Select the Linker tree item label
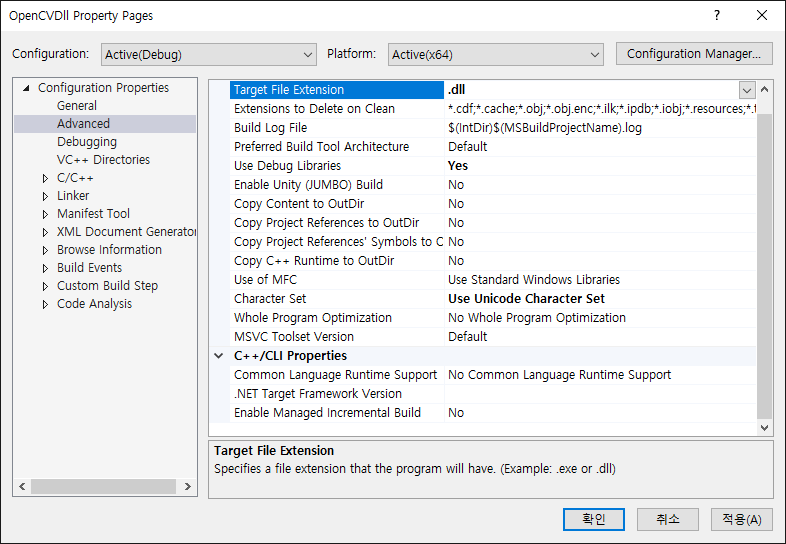The width and height of the screenshot is (786, 544). (73, 196)
